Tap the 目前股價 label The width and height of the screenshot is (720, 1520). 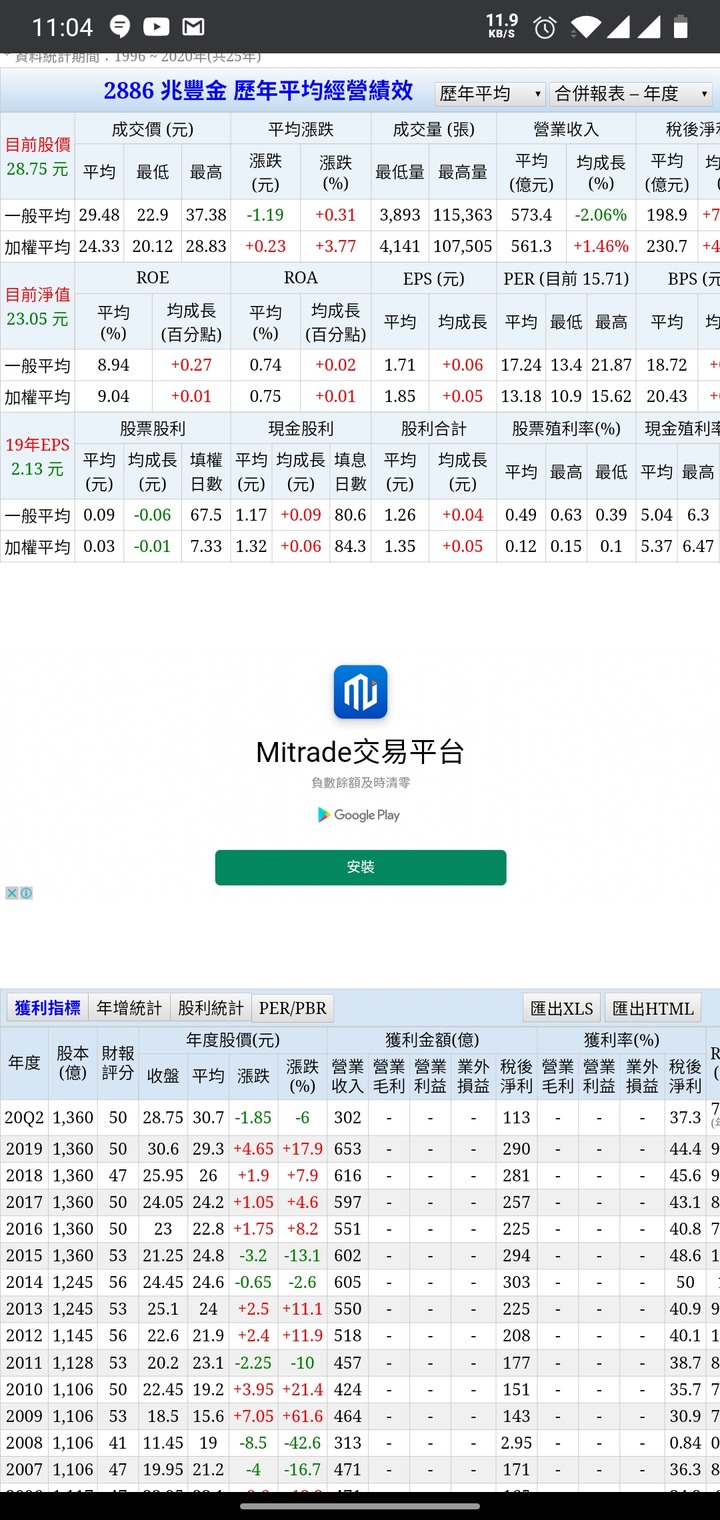click(37, 145)
